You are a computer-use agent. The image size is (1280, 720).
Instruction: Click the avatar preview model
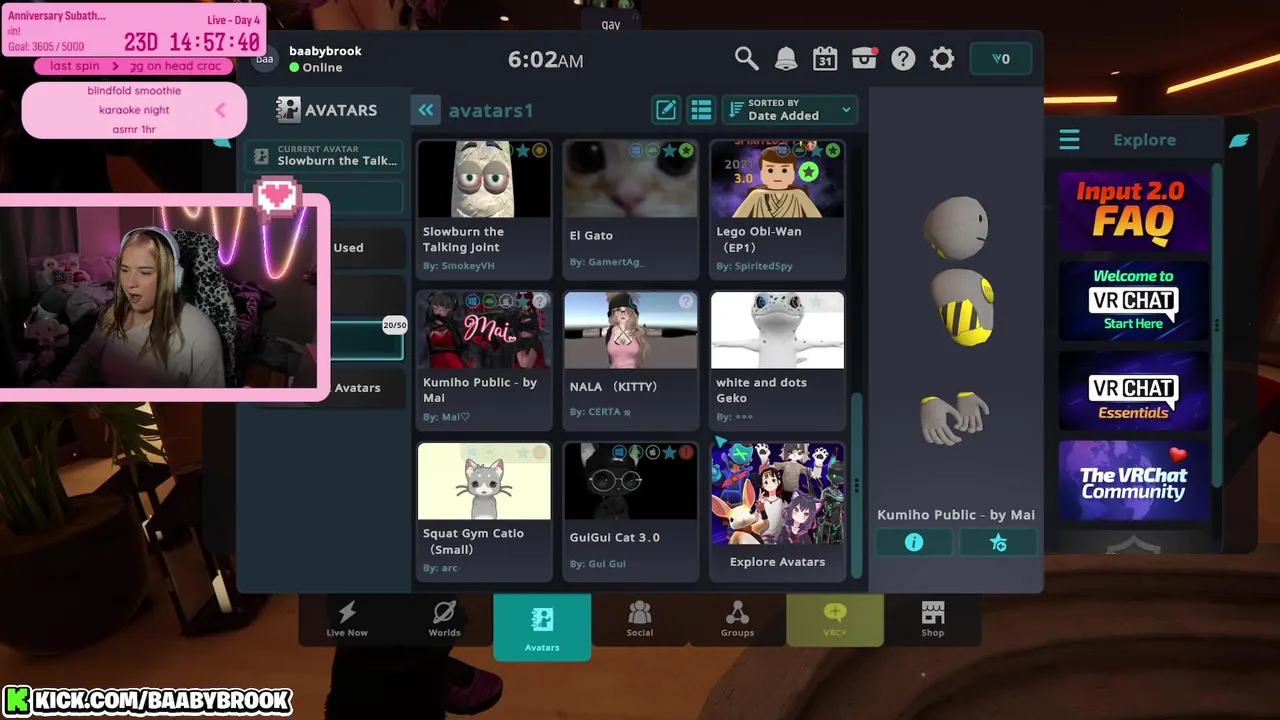coord(958,320)
